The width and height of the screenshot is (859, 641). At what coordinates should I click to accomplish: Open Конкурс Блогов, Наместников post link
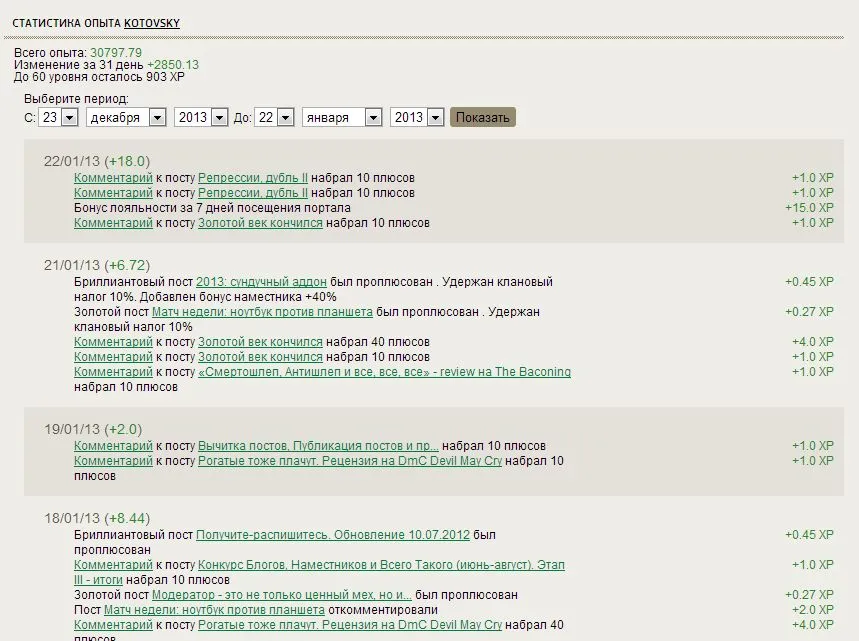click(381, 565)
